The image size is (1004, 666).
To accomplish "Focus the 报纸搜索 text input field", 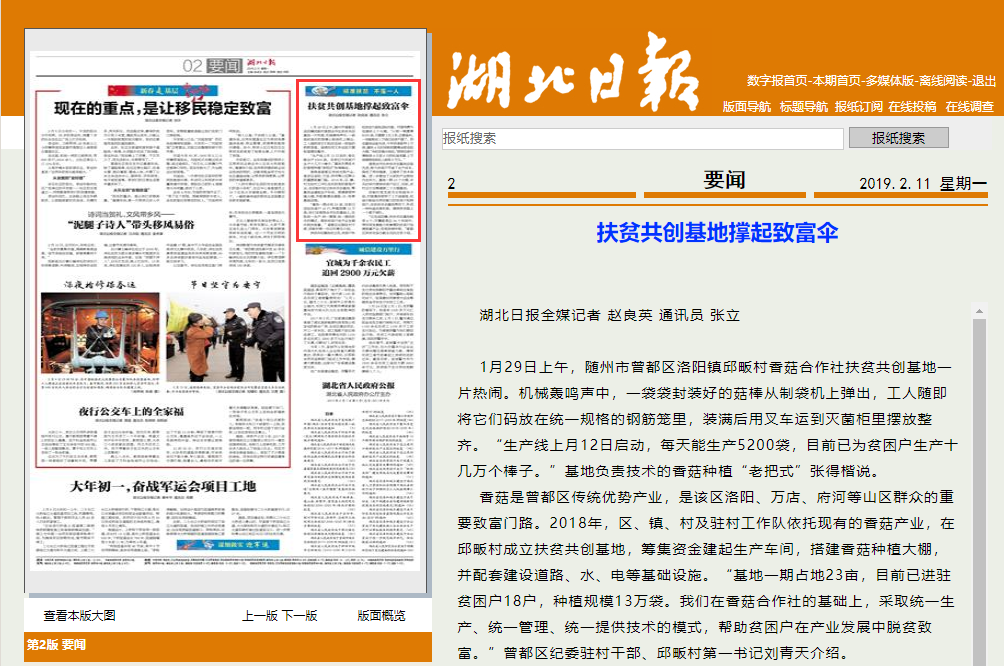I will tap(642, 139).
